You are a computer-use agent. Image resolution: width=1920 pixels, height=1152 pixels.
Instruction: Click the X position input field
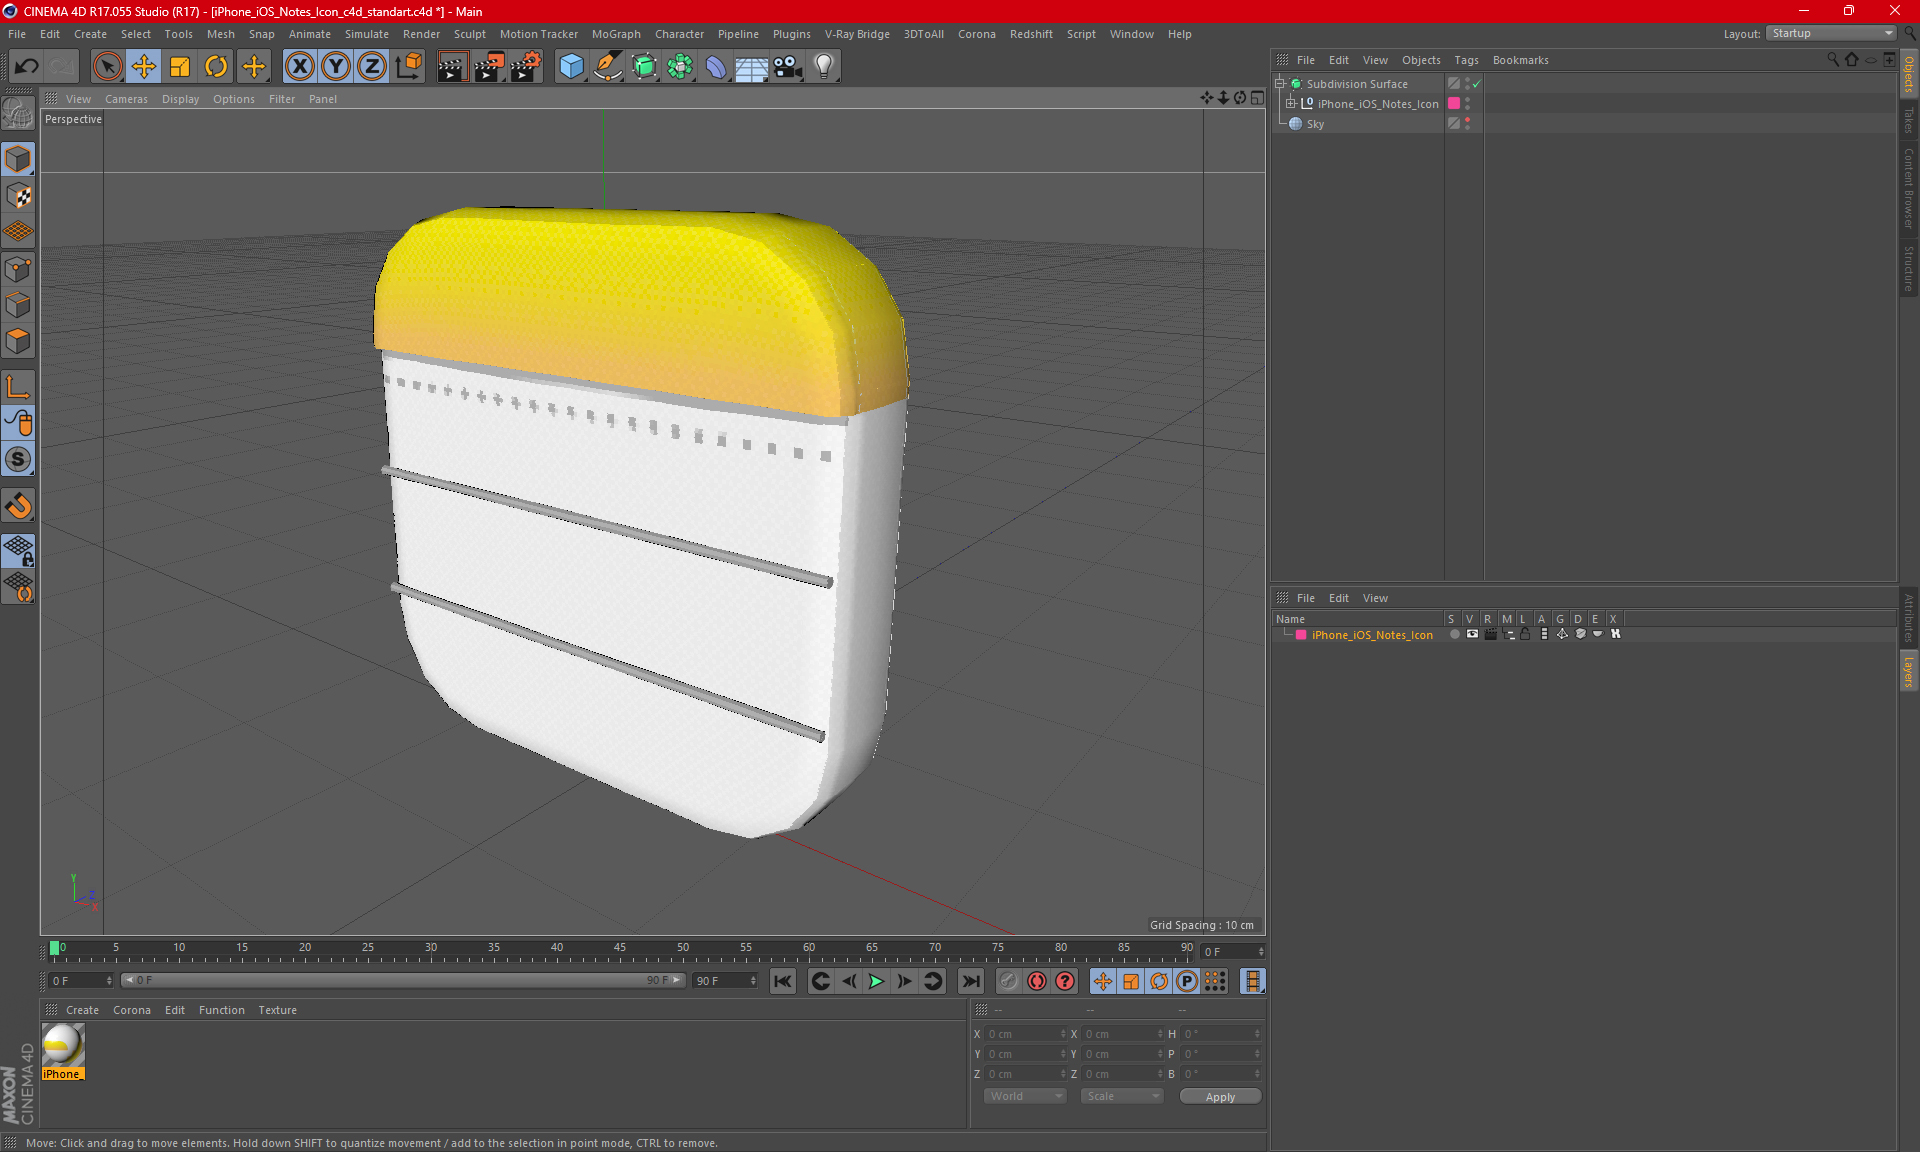(x=1025, y=1034)
